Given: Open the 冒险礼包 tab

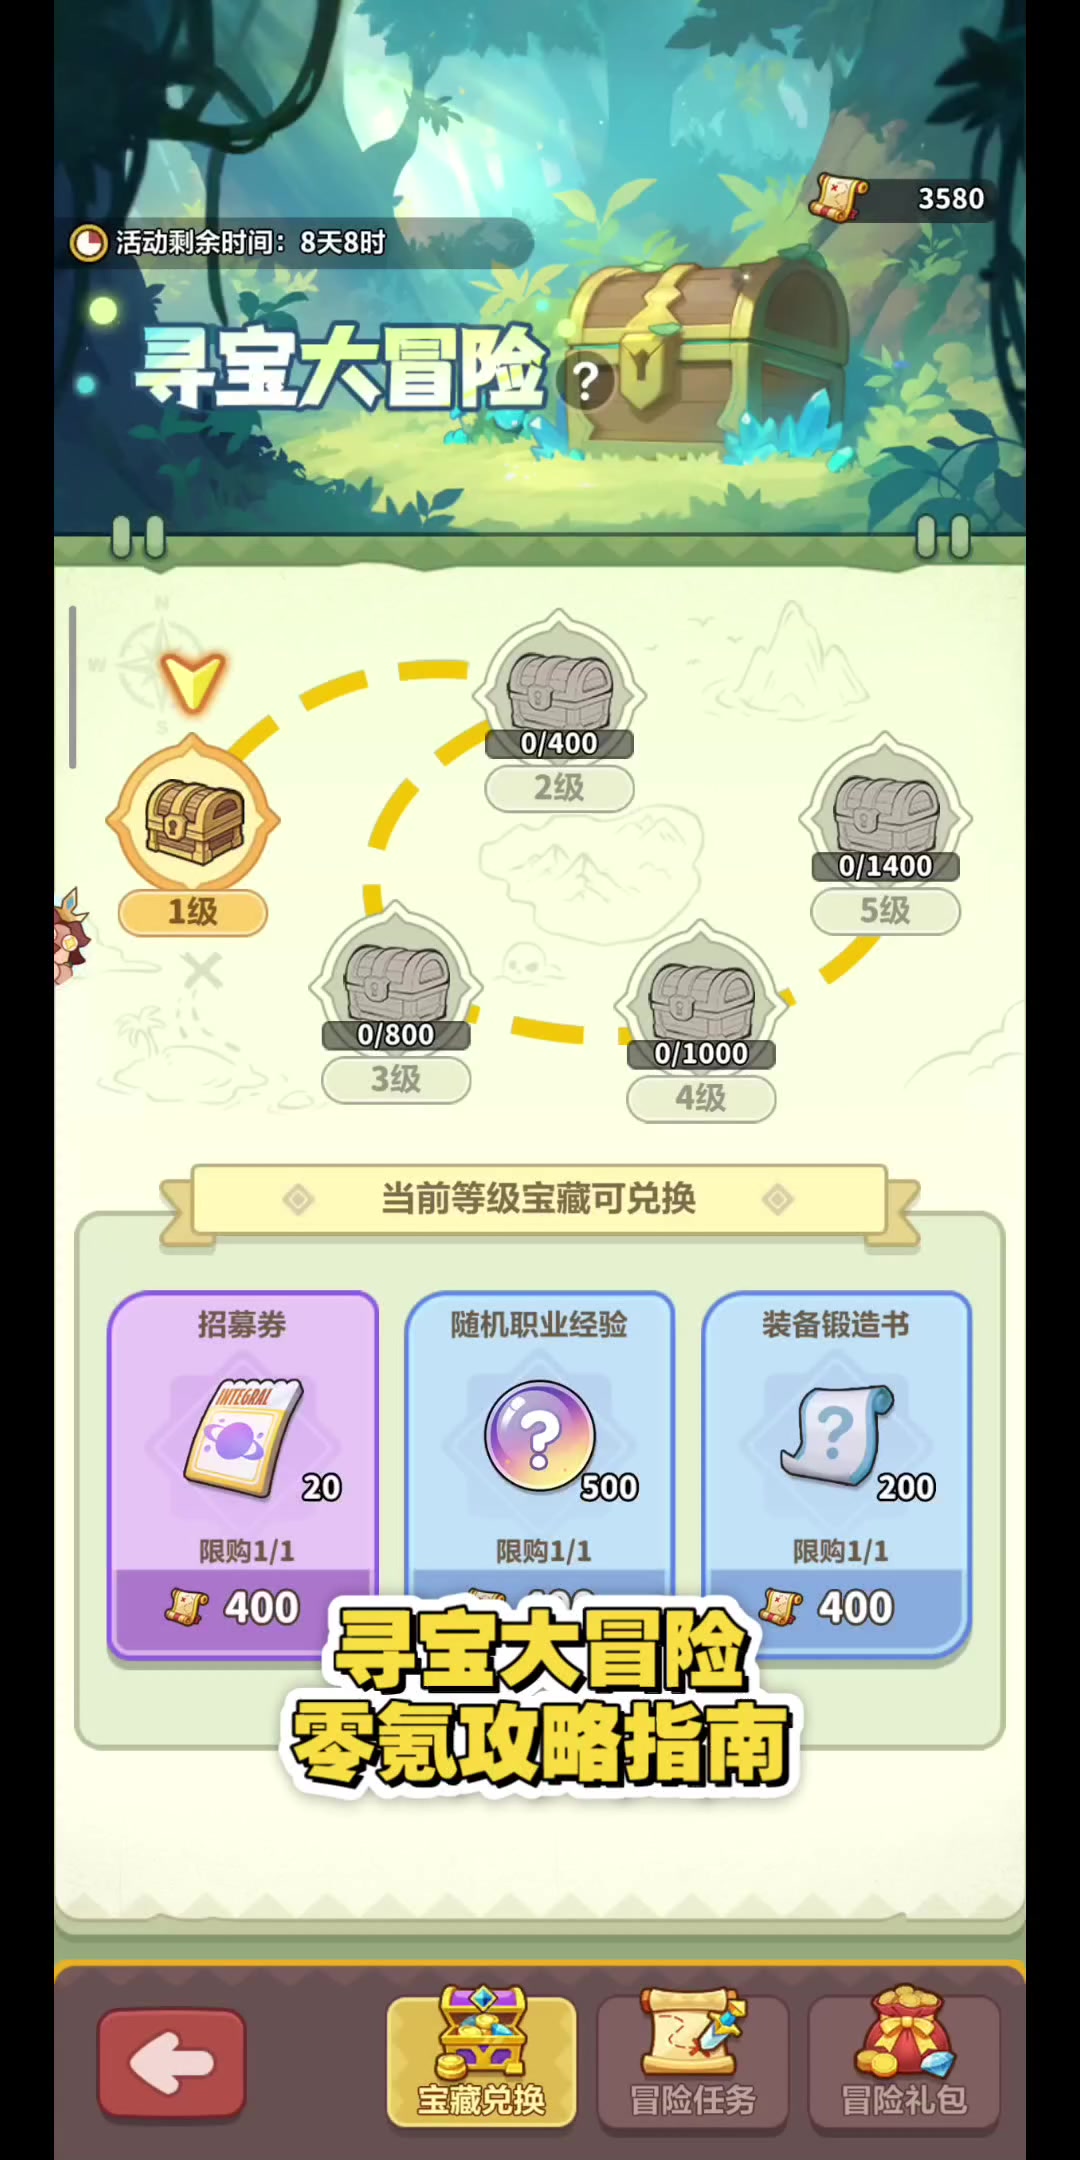Looking at the screenshot, I should click(x=904, y=2058).
